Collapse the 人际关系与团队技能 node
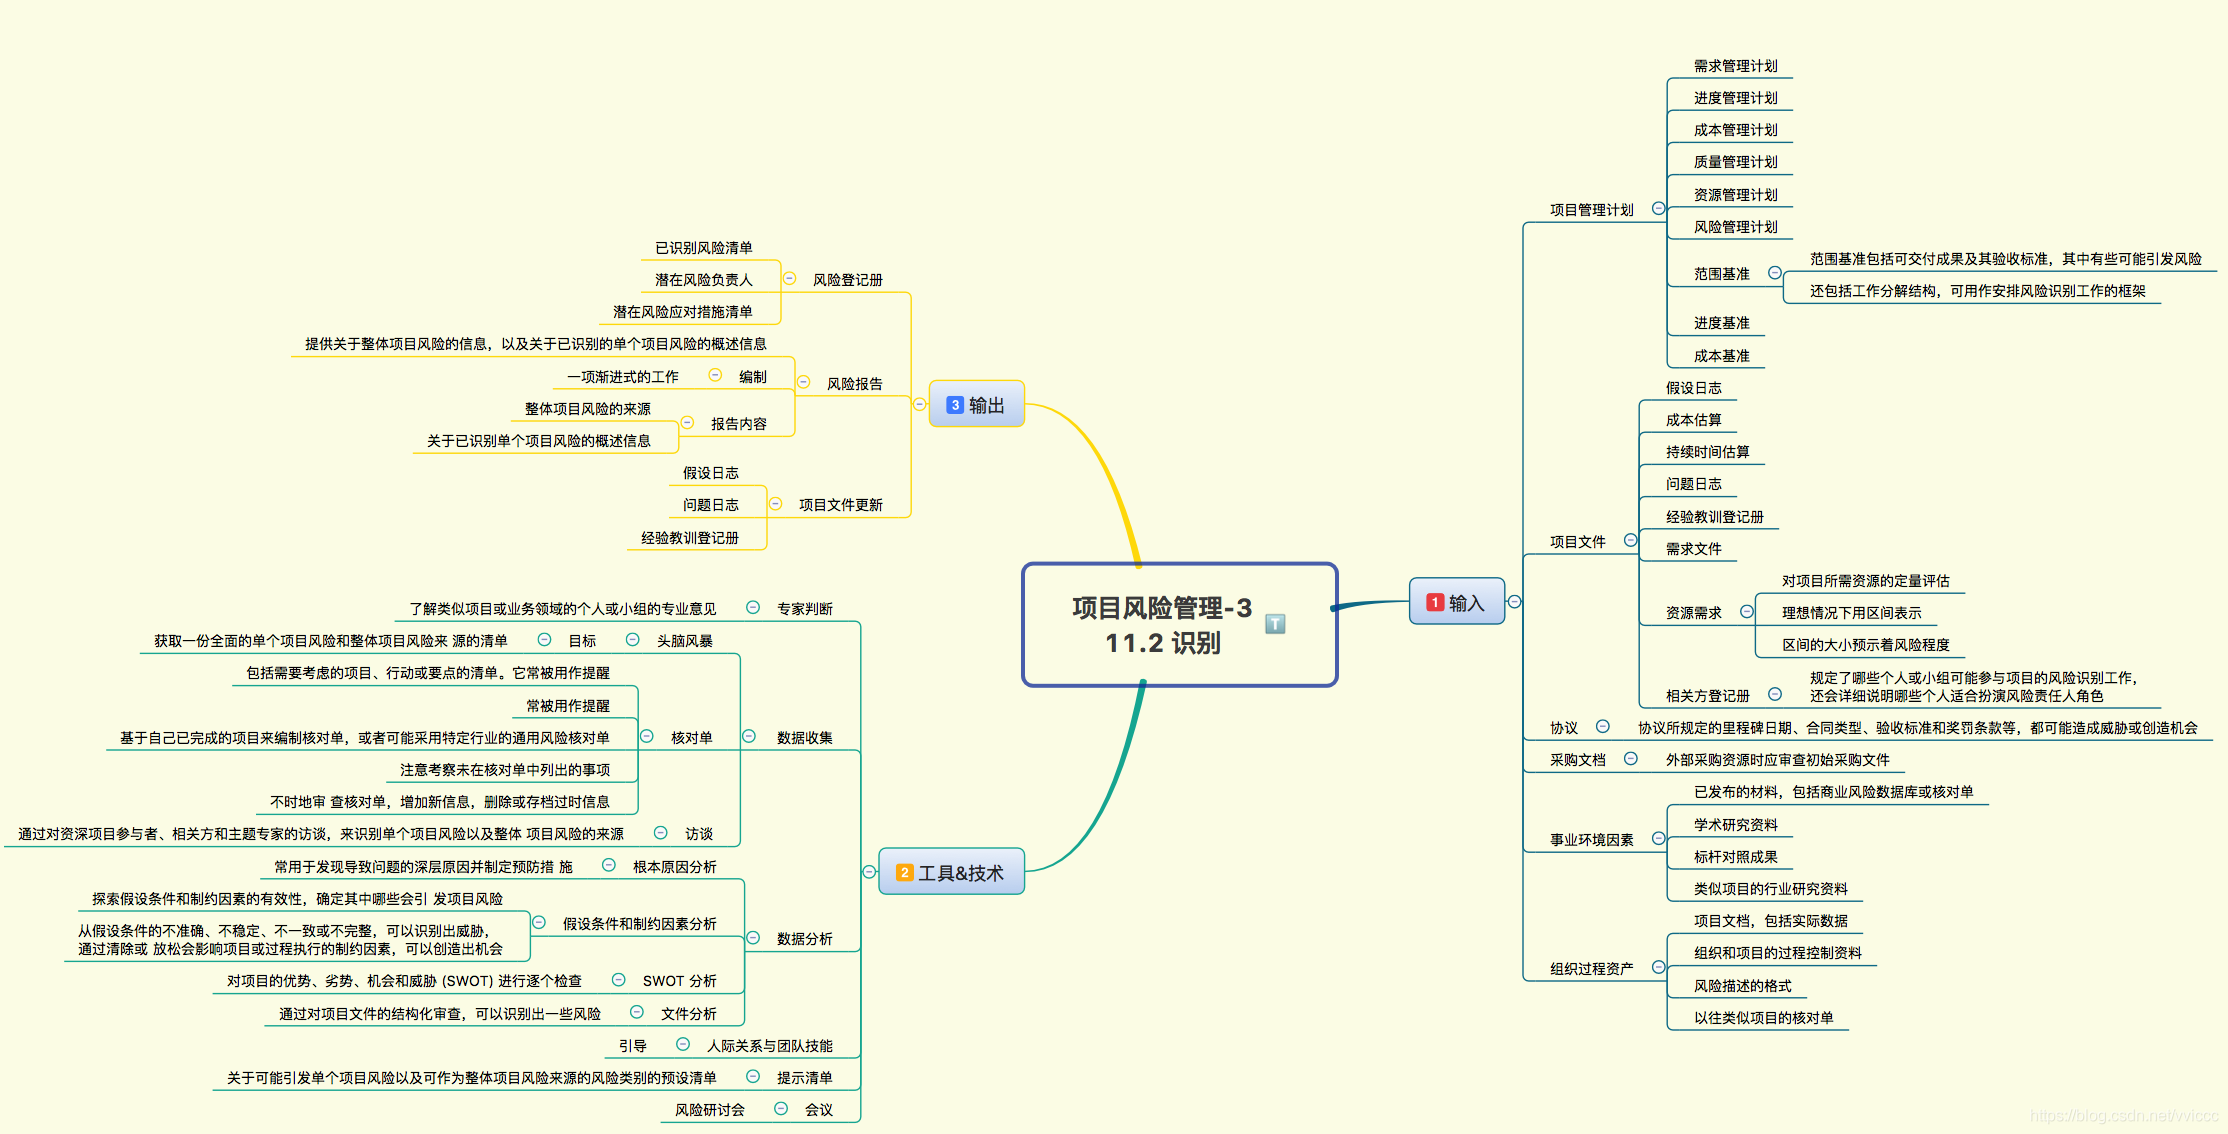2228x1134 pixels. (683, 1045)
